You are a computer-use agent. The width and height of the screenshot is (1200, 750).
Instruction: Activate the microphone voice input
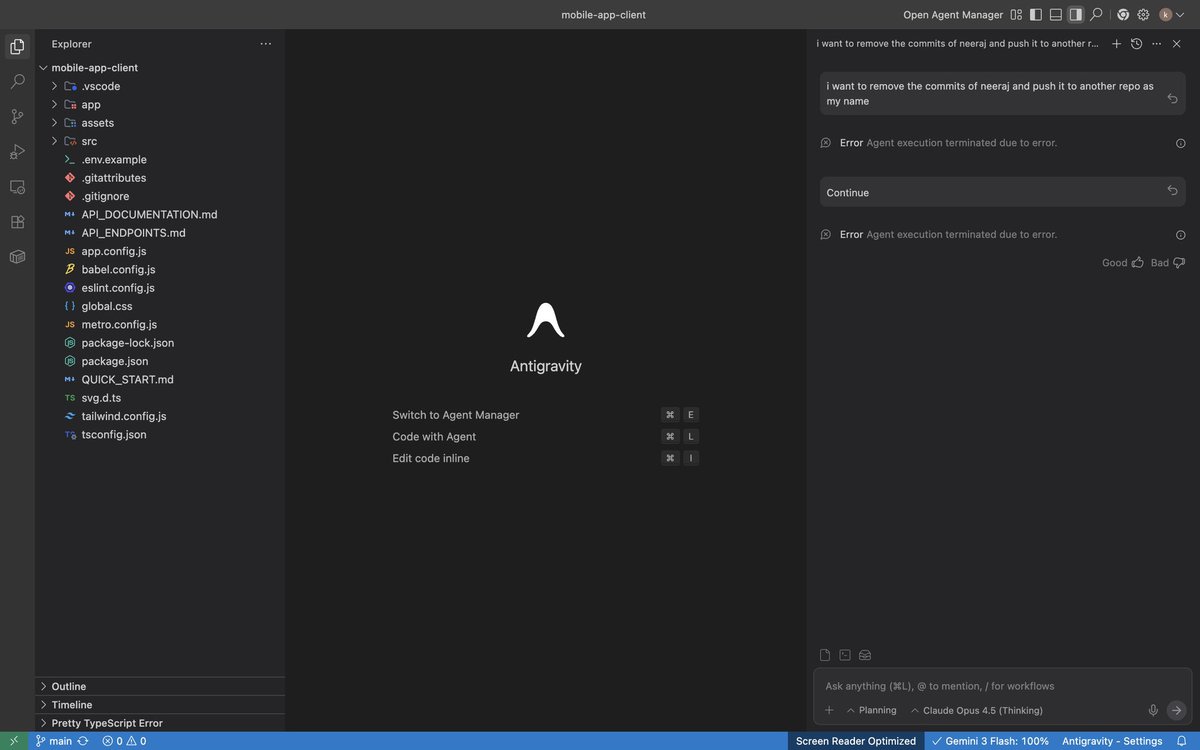[x=1153, y=710]
